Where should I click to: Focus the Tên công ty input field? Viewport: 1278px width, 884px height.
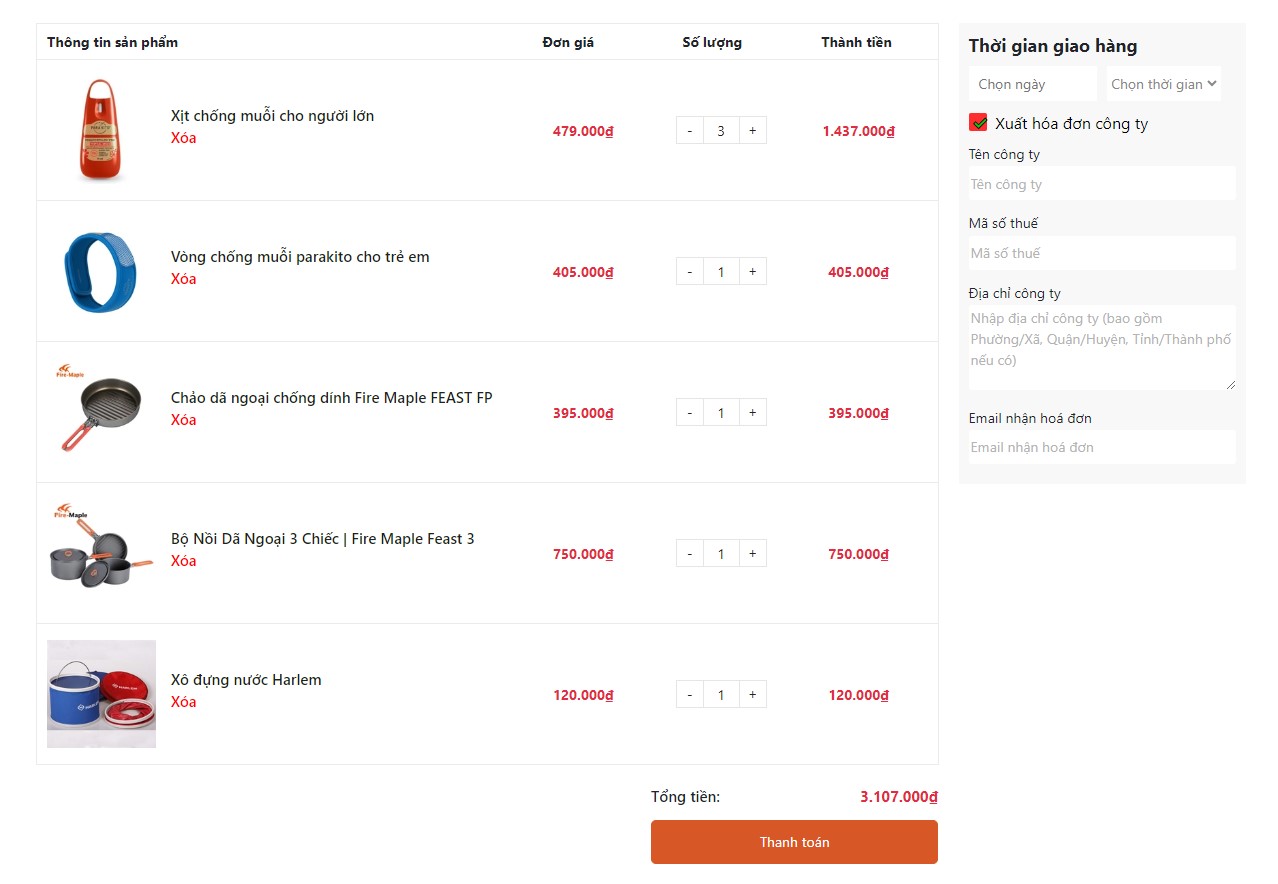click(x=1101, y=184)
